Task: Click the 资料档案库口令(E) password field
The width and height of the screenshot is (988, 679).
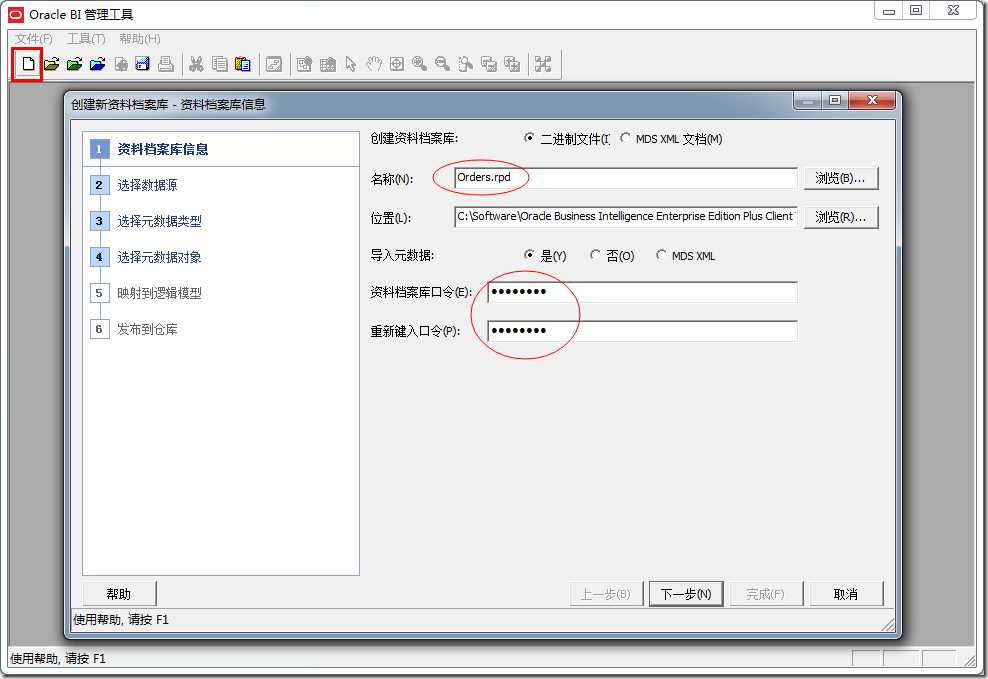Action: pyautogui.click(x=642, y=292)
